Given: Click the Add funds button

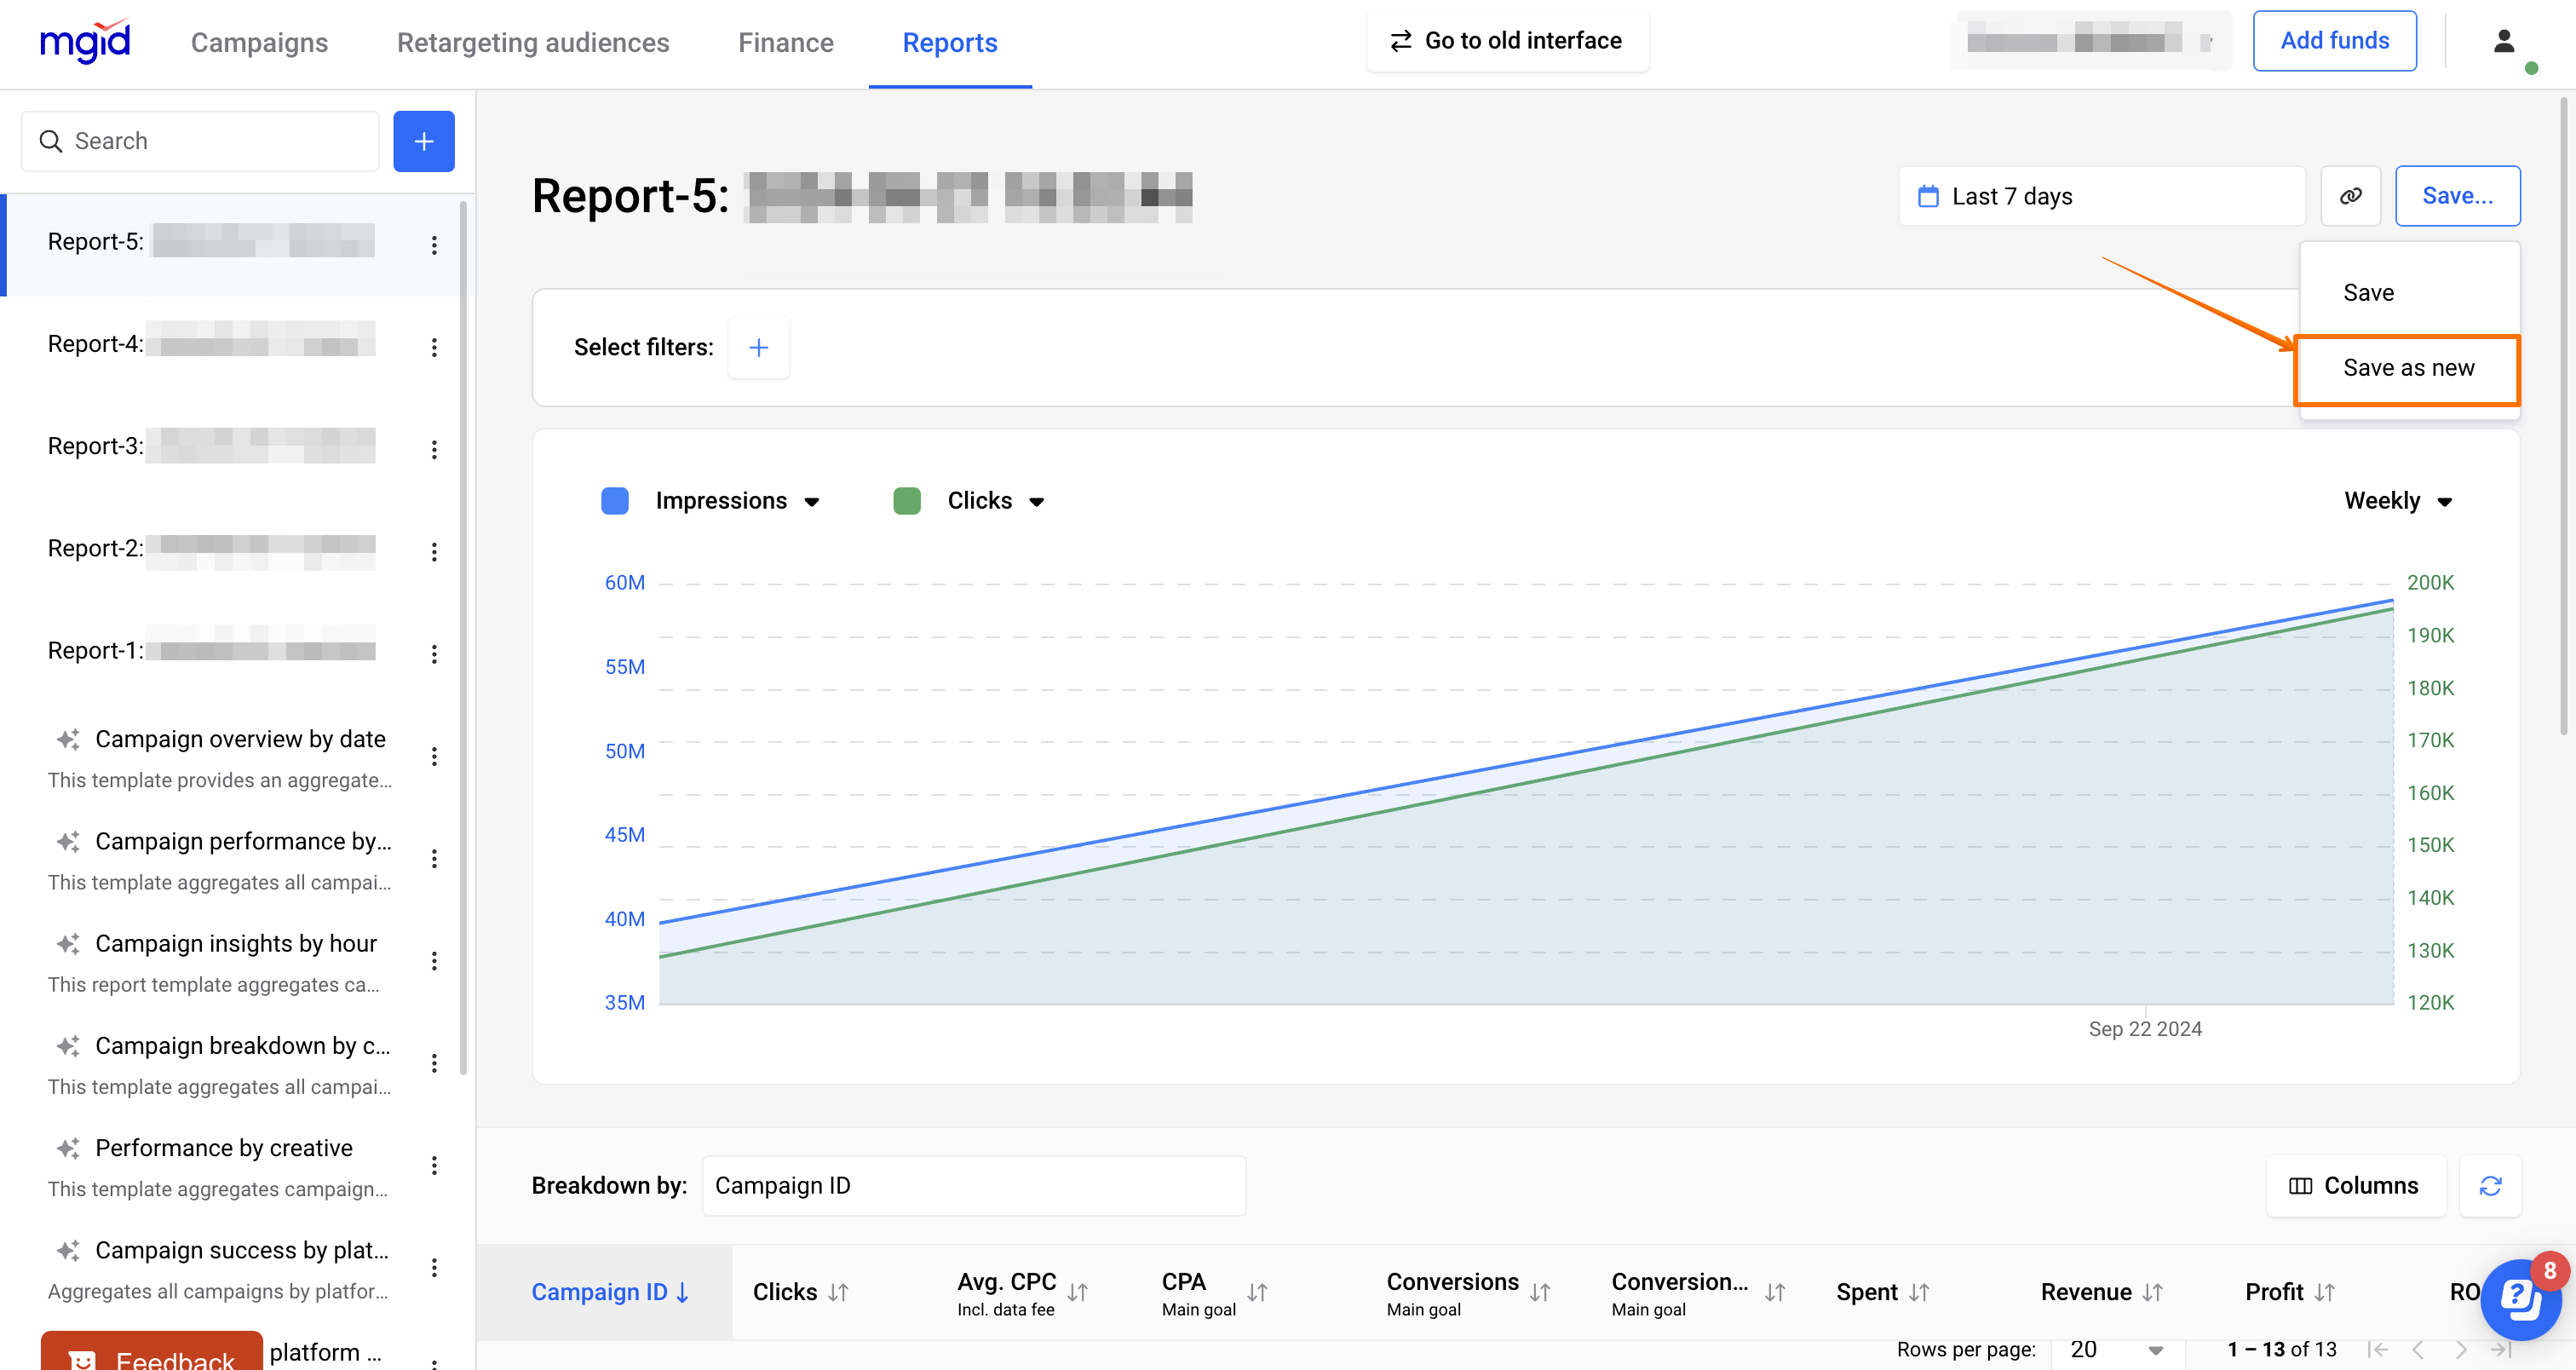Looking at the screenshot, I should point(2333,41).
